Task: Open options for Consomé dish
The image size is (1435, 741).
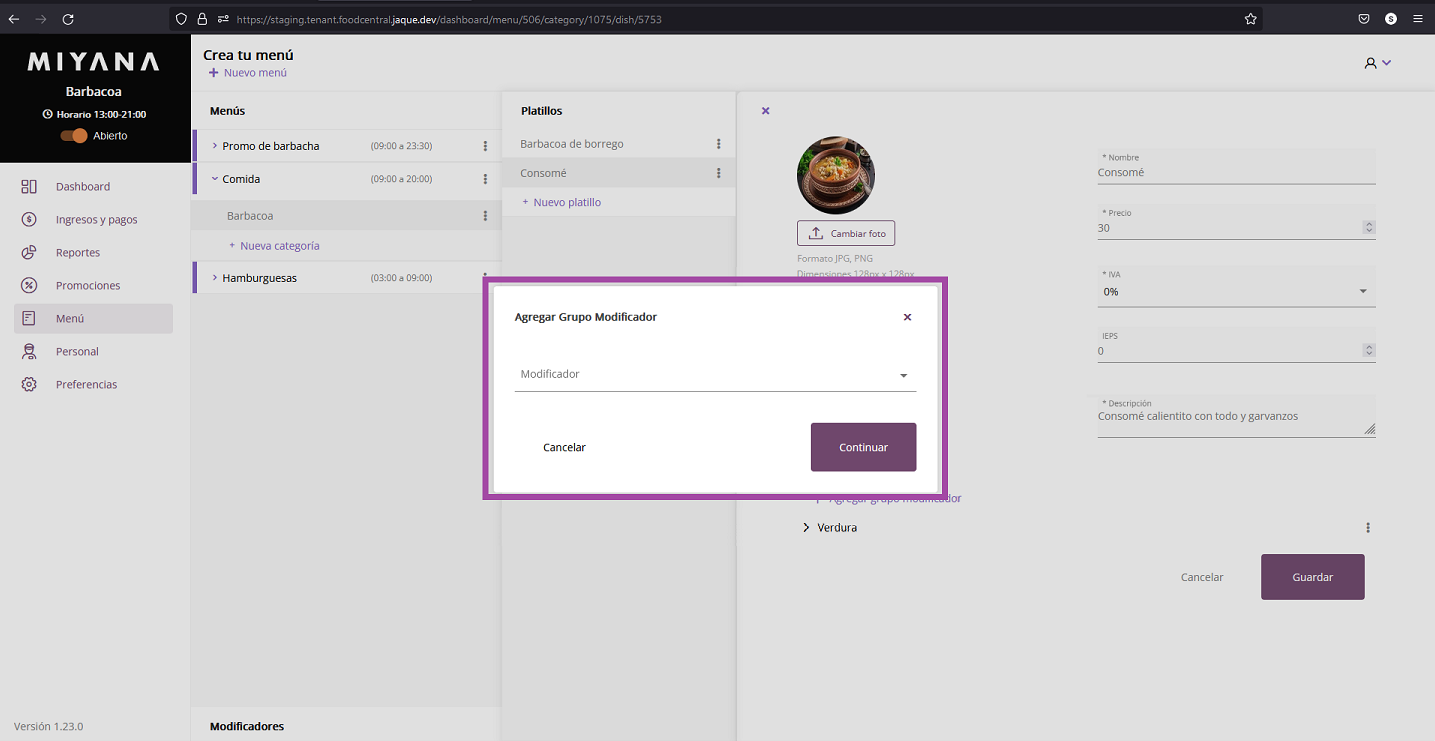Action: coord(718,173)
